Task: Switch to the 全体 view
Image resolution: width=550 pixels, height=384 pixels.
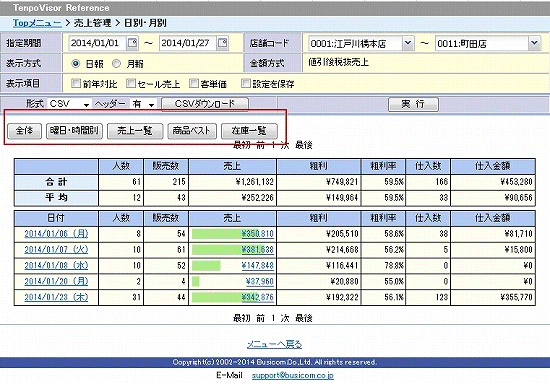Action: [25, 131]
